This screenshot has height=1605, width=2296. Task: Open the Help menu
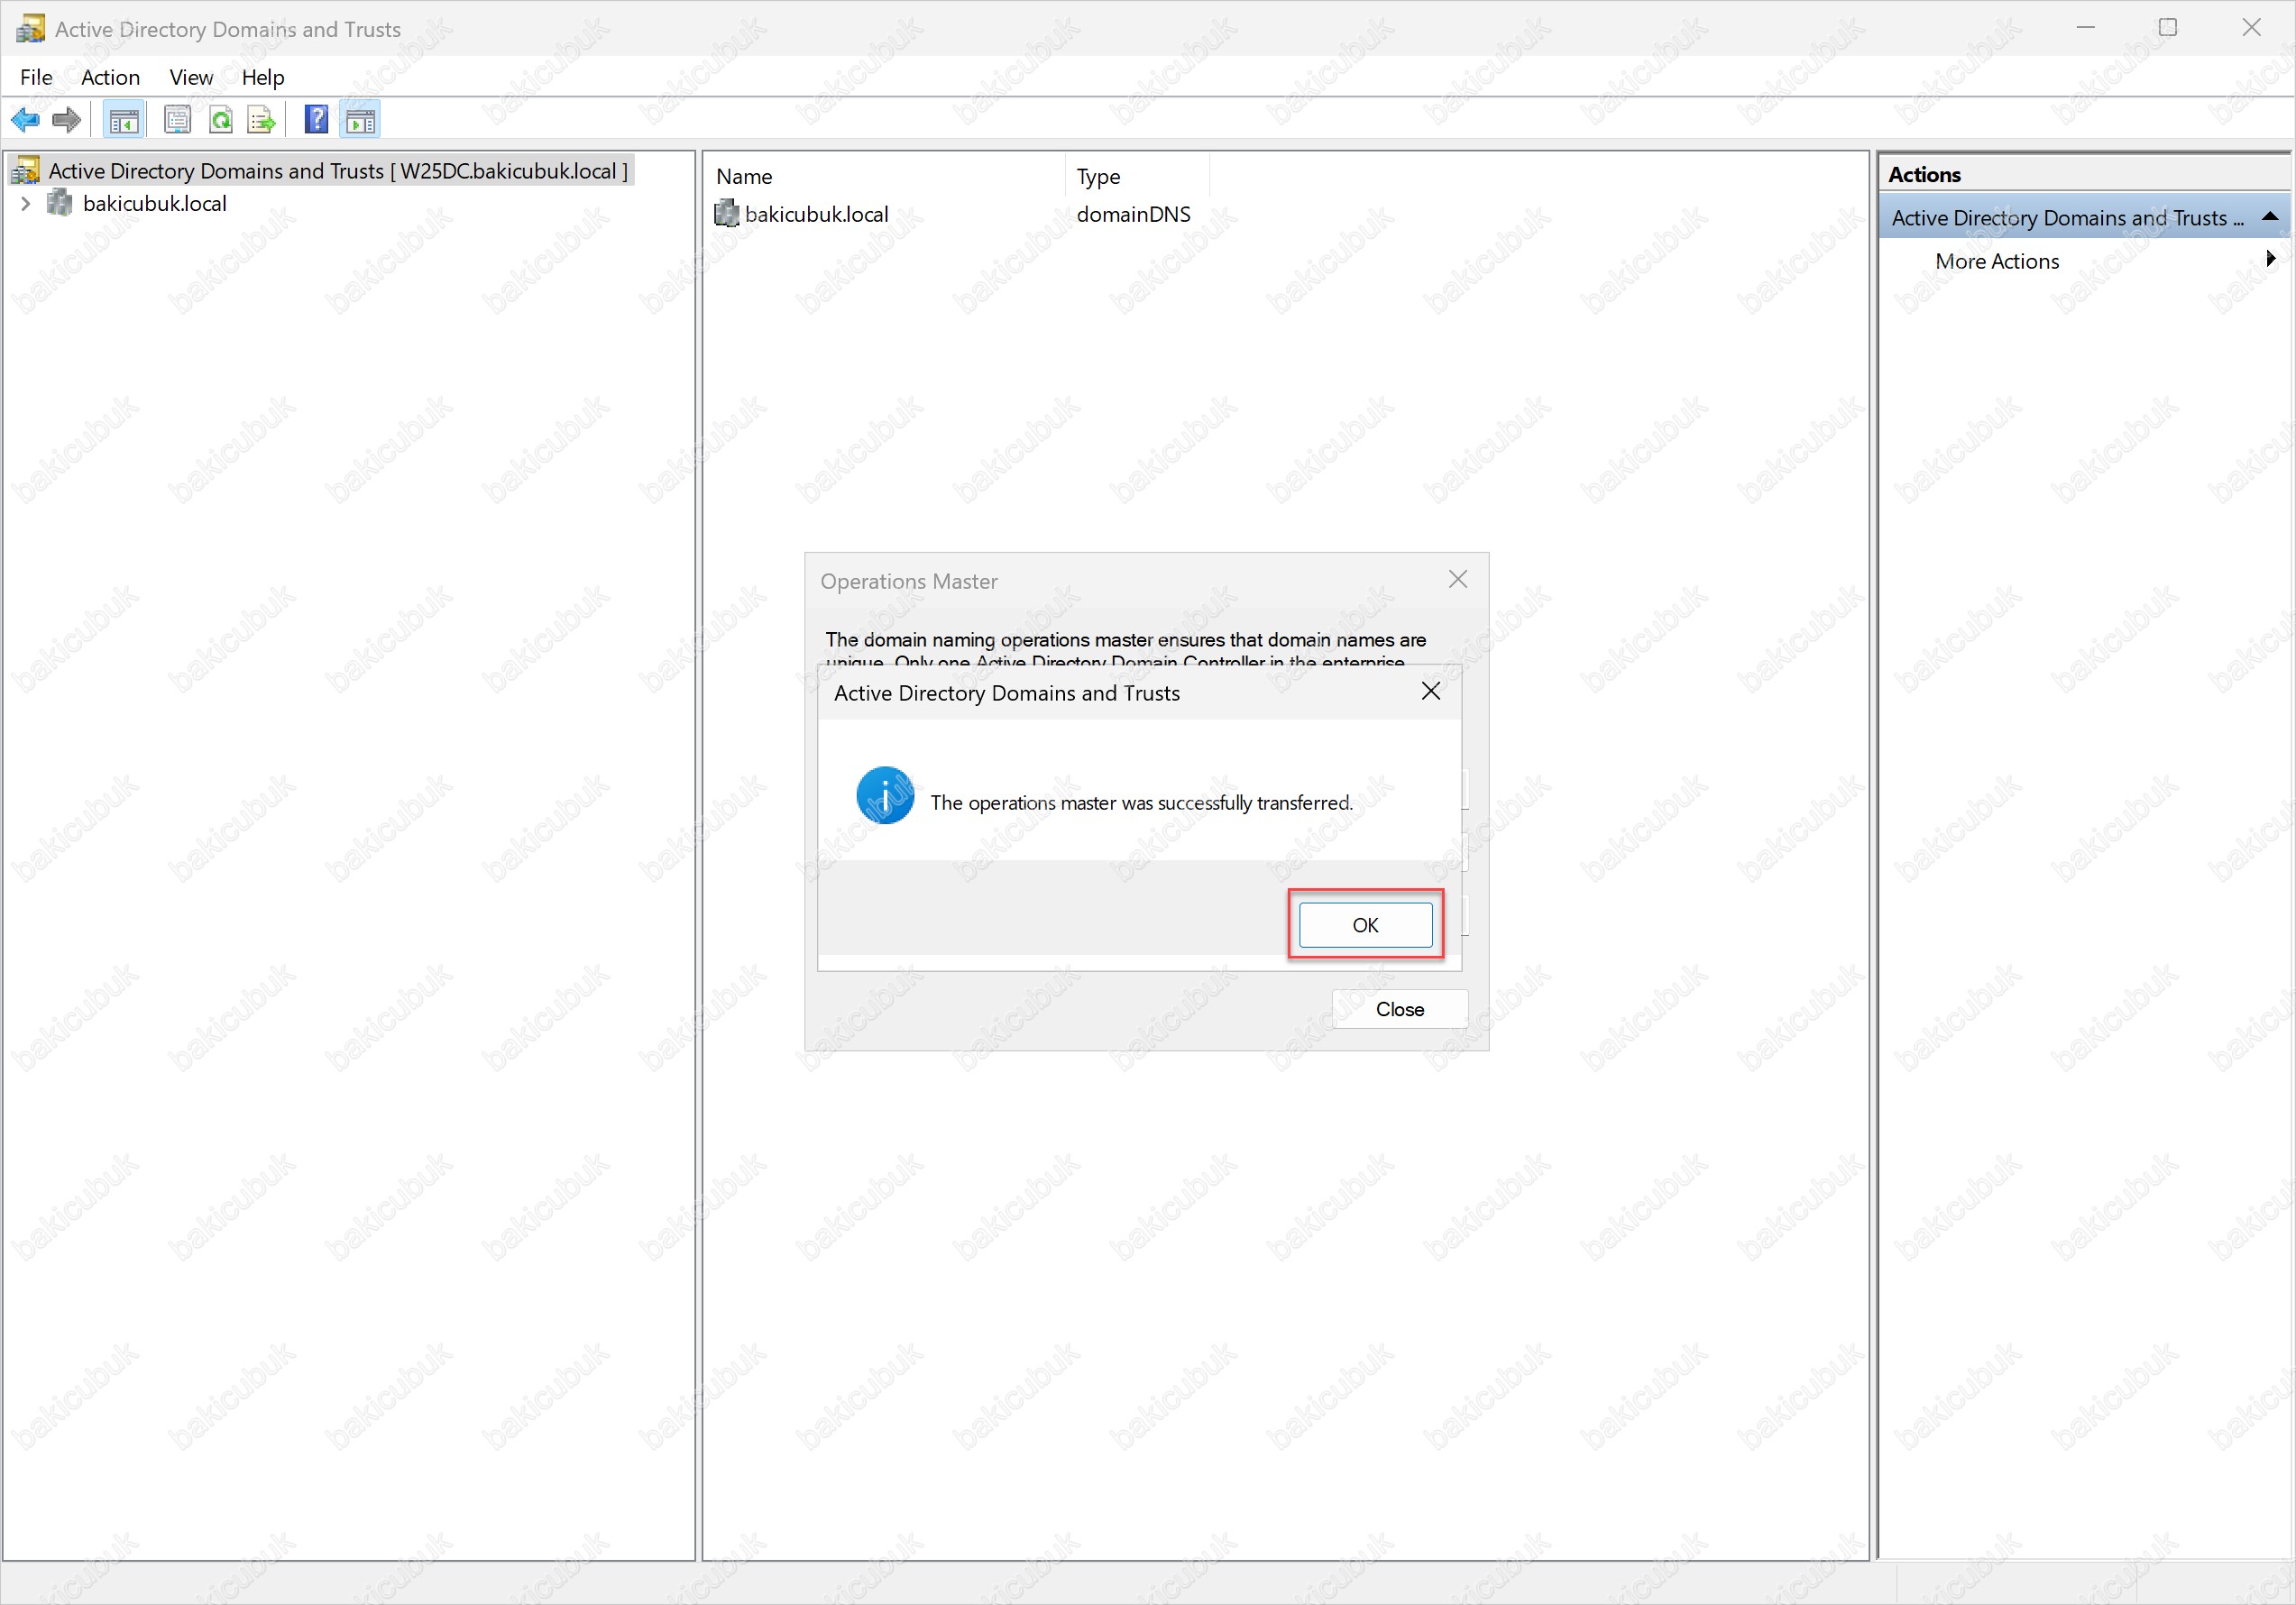(x=263, y=77)
